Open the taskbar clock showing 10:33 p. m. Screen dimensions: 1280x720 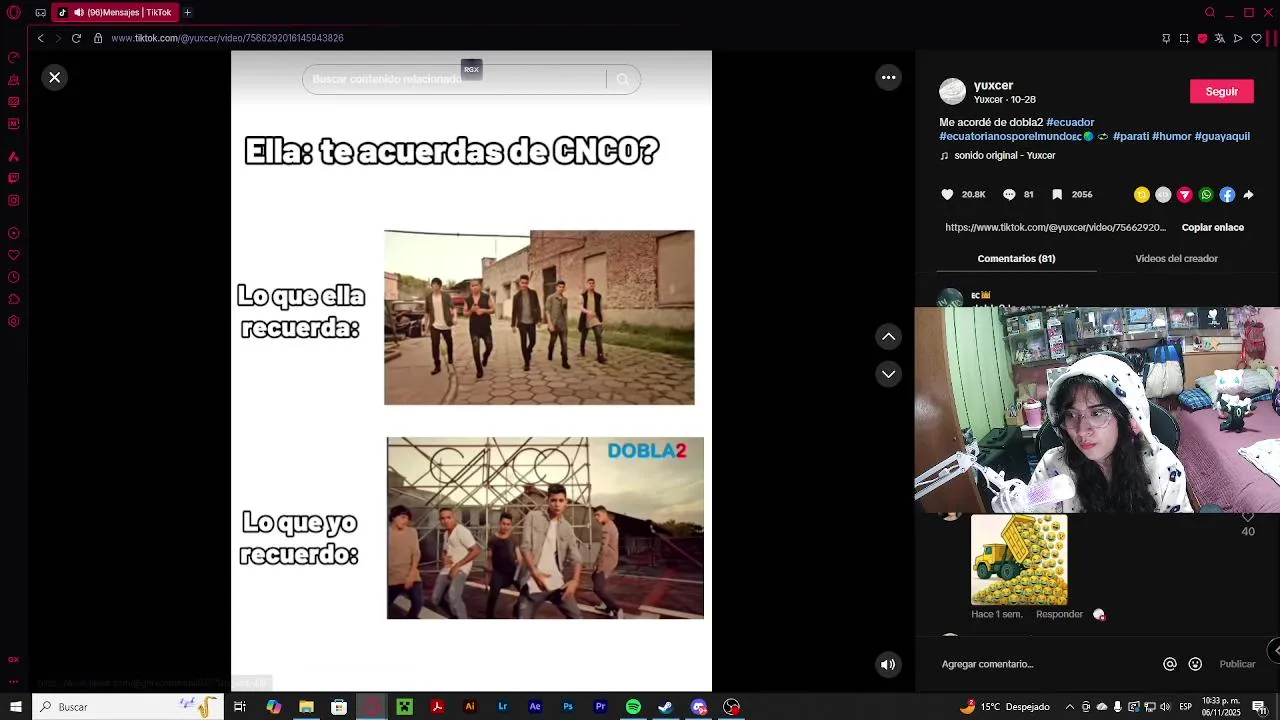tap(1220, 707)
